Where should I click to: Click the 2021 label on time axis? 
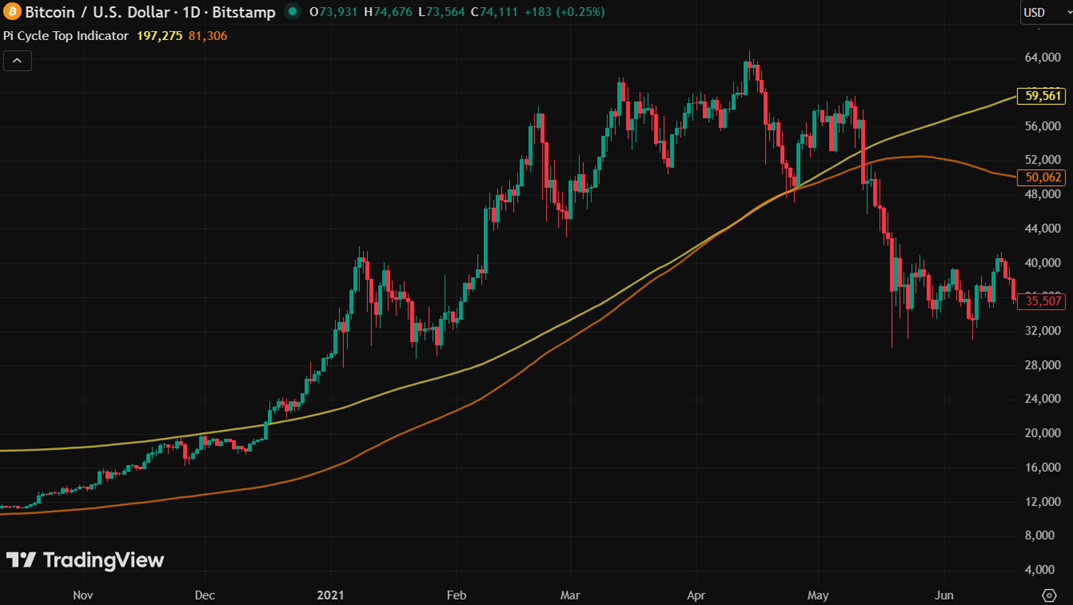(x=330, y=595)
